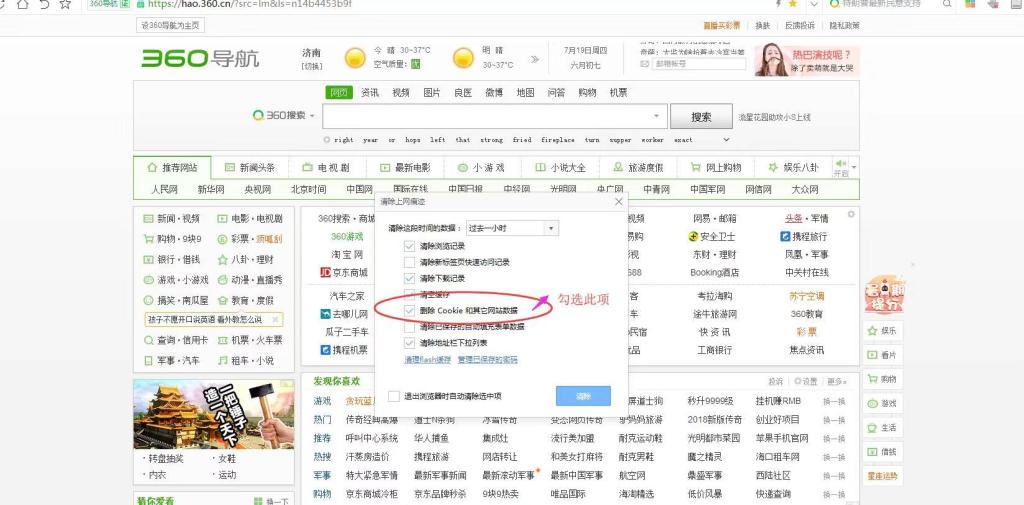Toggle the 清除浏览记录 checkbox

409,246
